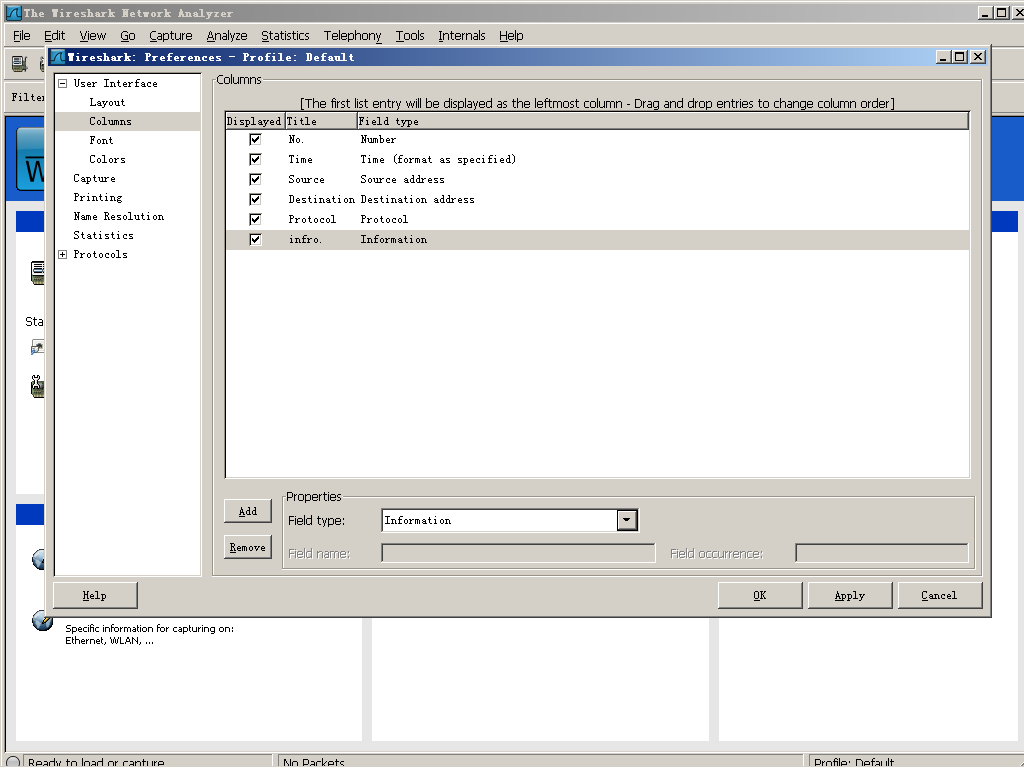The width and height of the screenshot is (1024, 768).
Task: Toggle Displayed checkbox for the Time column
Action: tap(255, 159)
